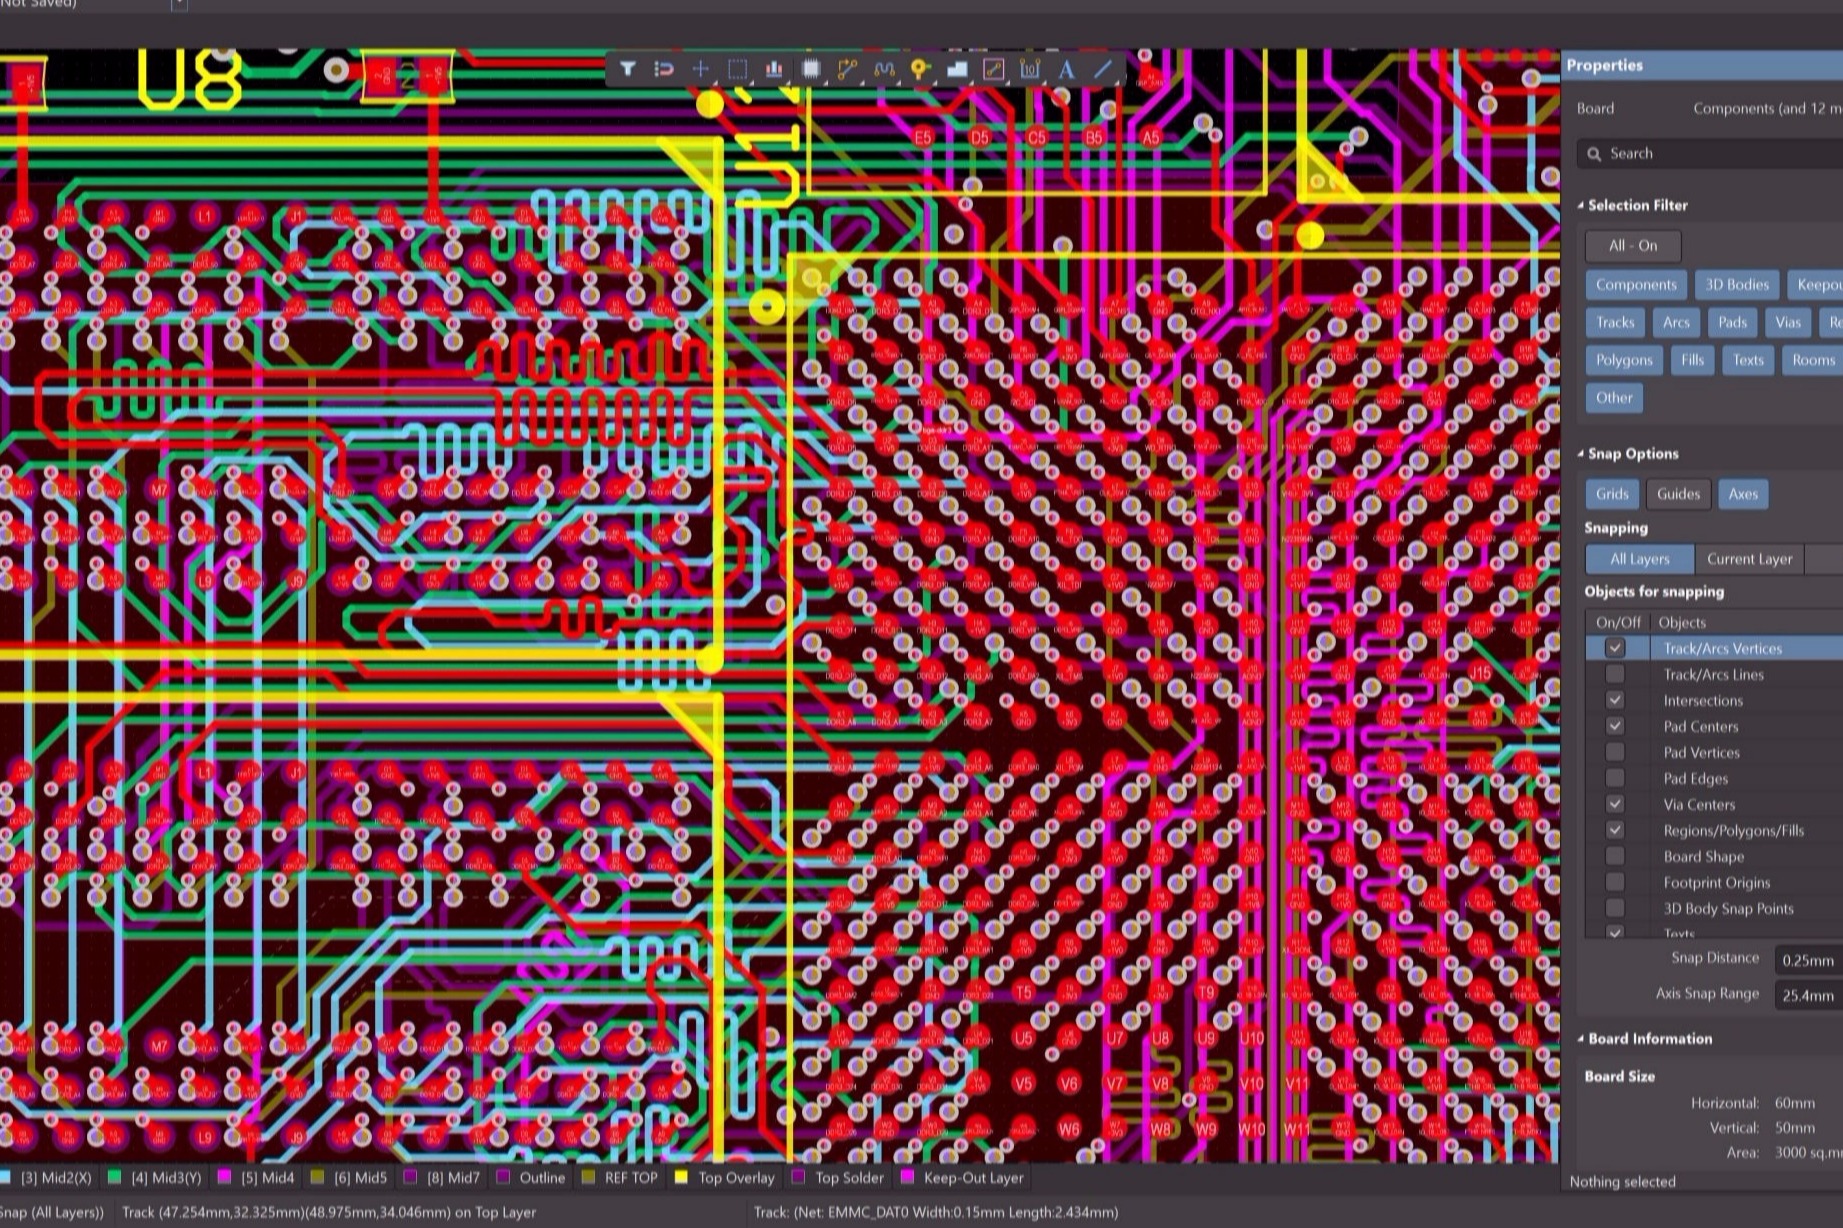Click the Mid4 layer color swatch
Screen dimensions: 1843x1228
pos(225,1178)
